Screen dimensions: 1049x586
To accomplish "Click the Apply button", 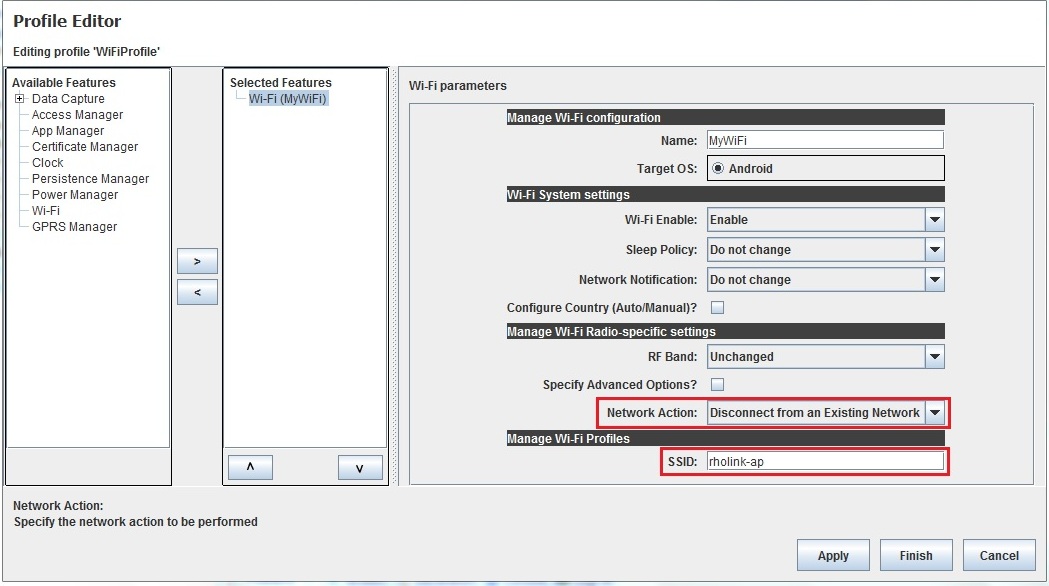I will click(x=833, y=555).
